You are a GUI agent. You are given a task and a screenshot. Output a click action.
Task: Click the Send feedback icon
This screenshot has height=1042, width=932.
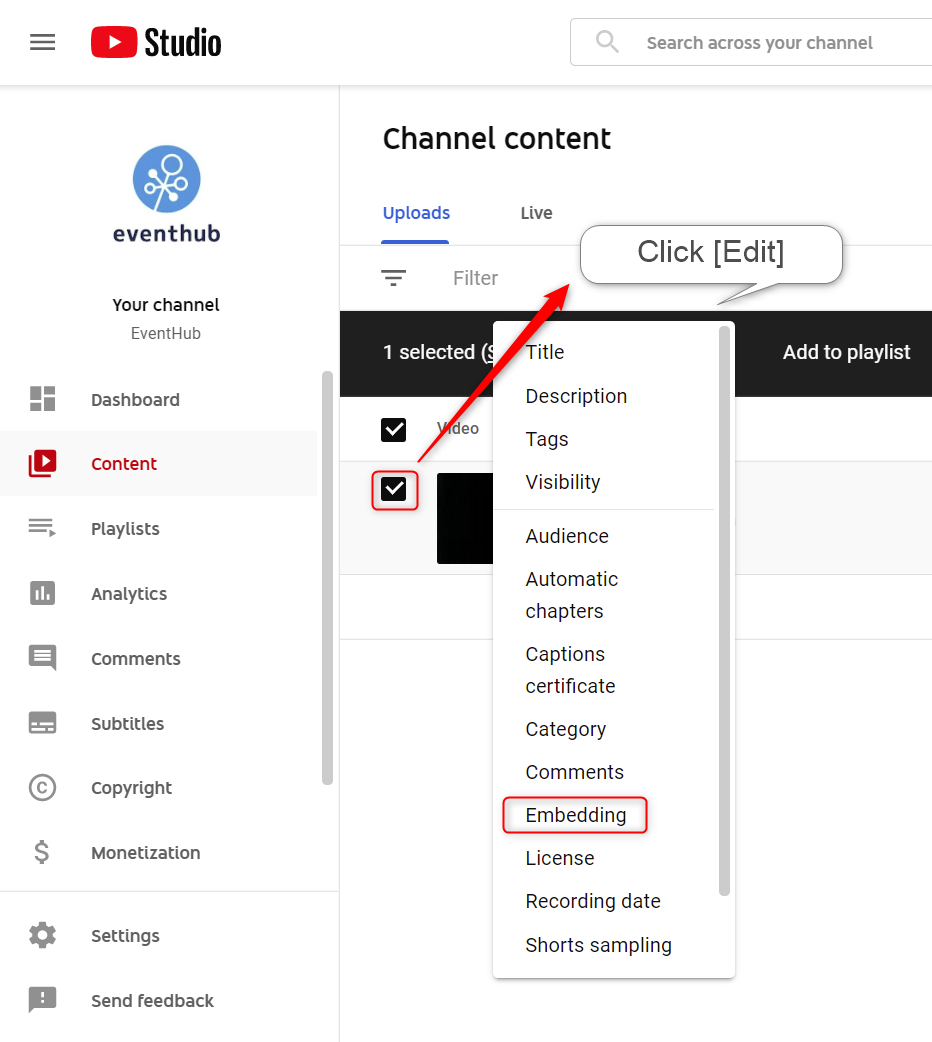pyautogui.click(x=43, y=999)
